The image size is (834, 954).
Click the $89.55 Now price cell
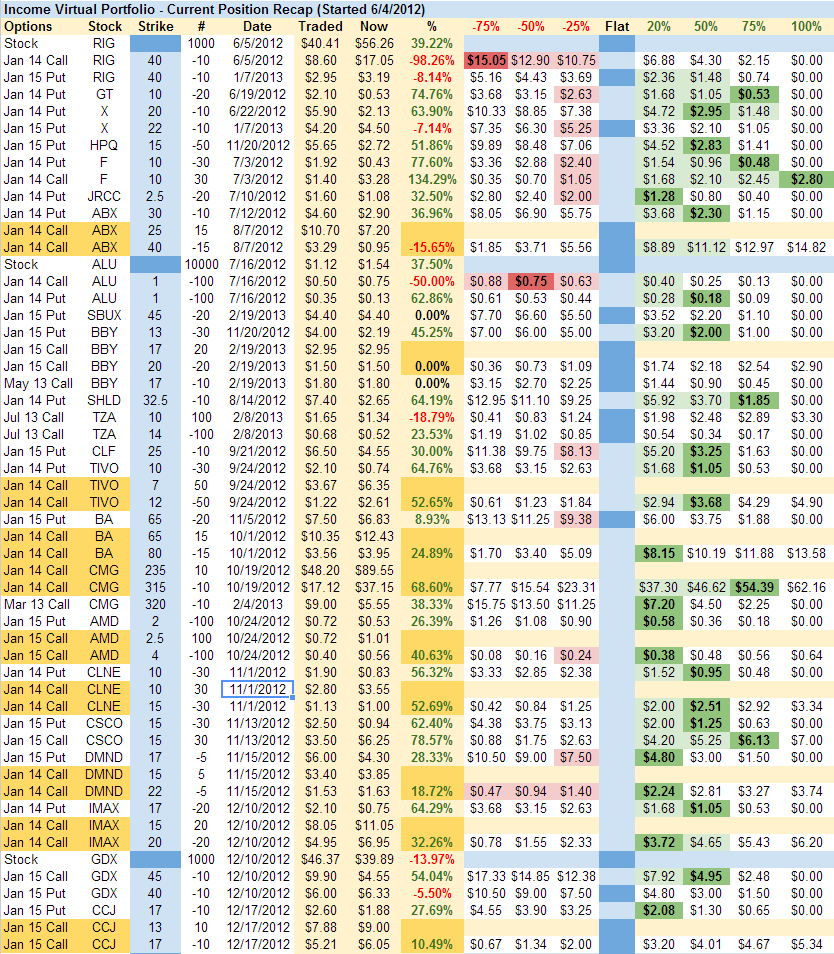pos(376,571)
